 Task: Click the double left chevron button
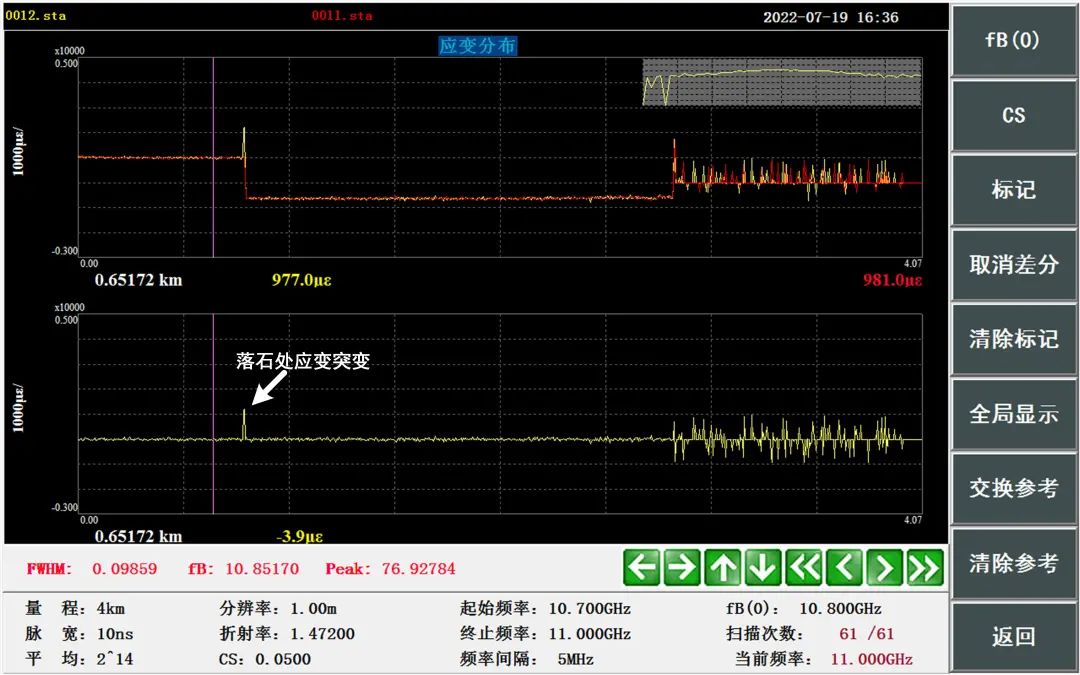(x=804, y=568)
